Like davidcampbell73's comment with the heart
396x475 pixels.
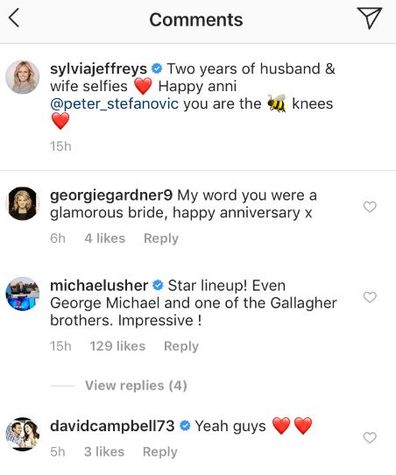(370, 437)
